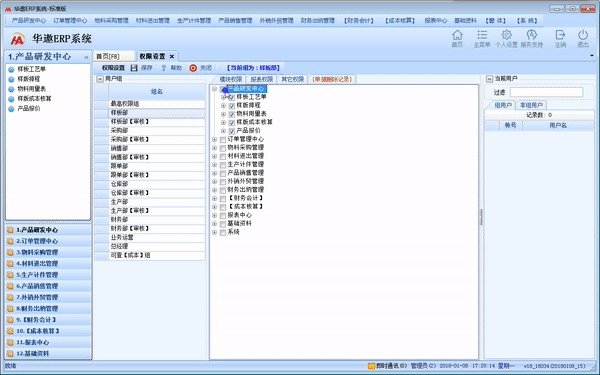This screenshot has height=375, width=600.
Task: Click the 过滤 filter input field
Action: (546, 92)
